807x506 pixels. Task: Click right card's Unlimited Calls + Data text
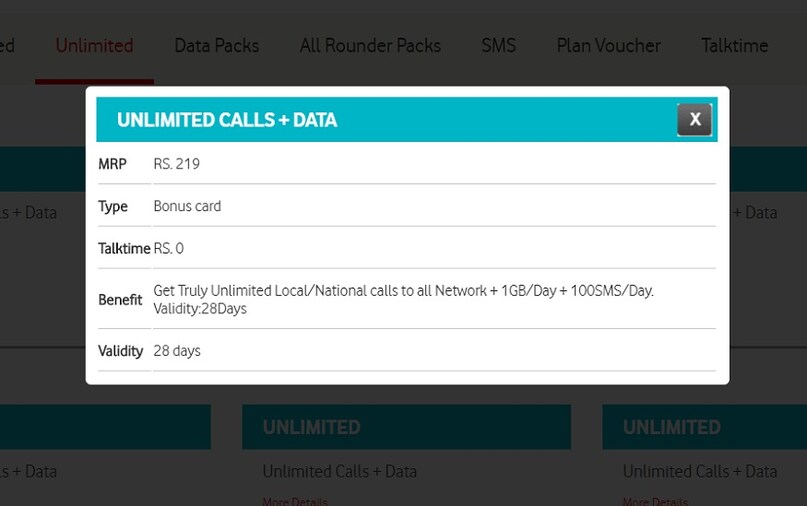699,471
